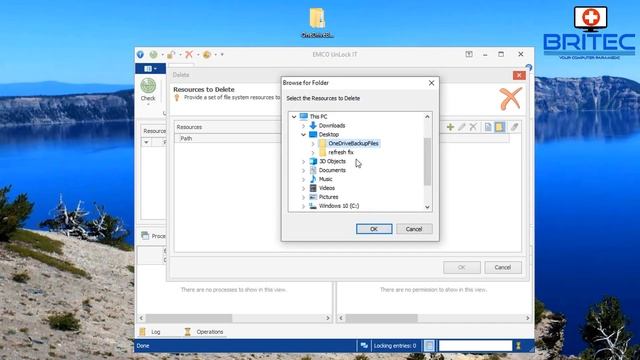
Task: Click the red X delete icon in title toolbar
Action: click(x=189, y=54)
